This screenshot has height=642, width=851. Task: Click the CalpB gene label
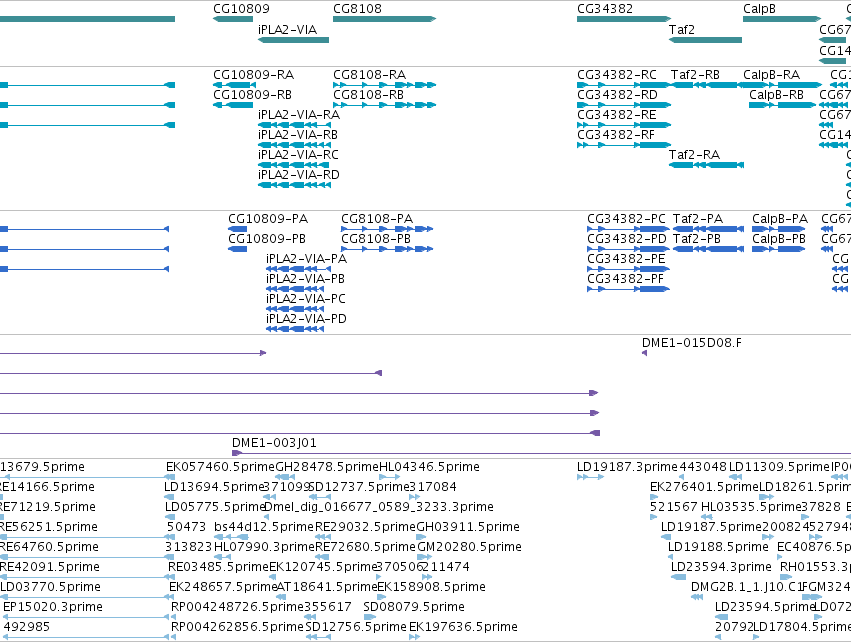(x=759, y=9)
